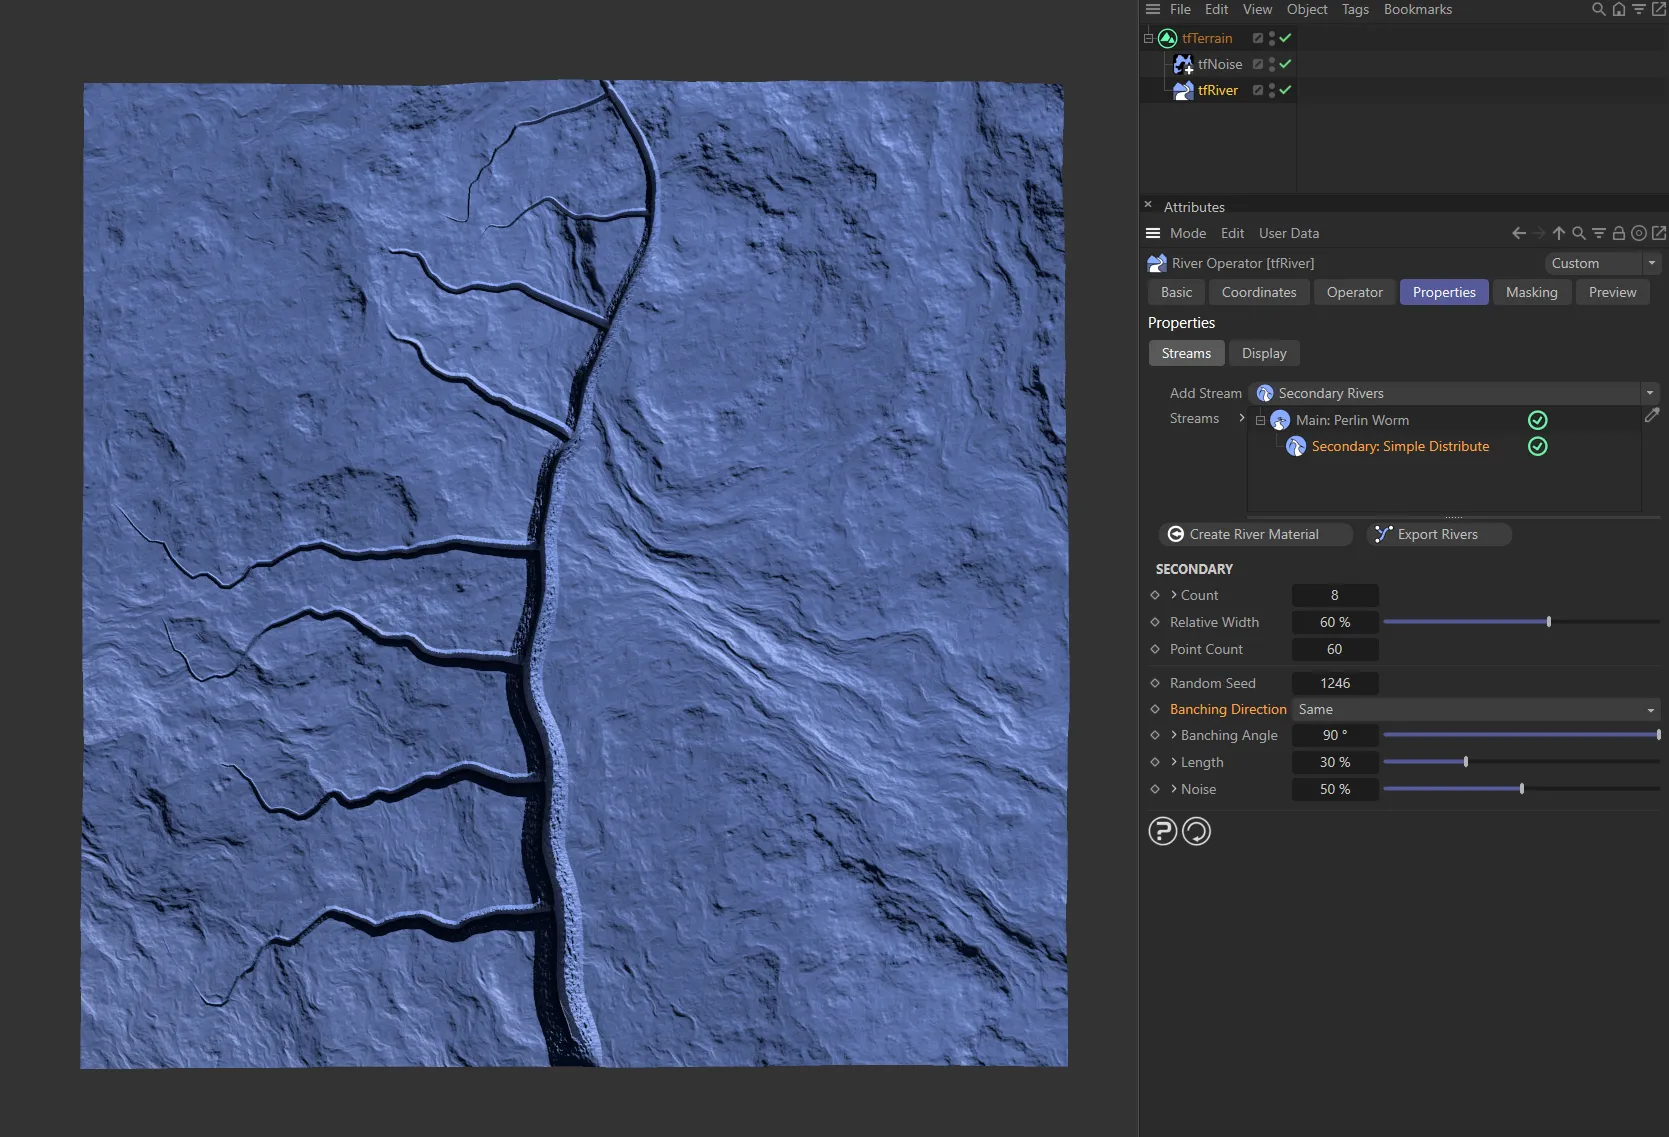Click the tfNoise operator icon
The width and height of the screenshot is (1669, 1137).
click(x=1183, y=64)
